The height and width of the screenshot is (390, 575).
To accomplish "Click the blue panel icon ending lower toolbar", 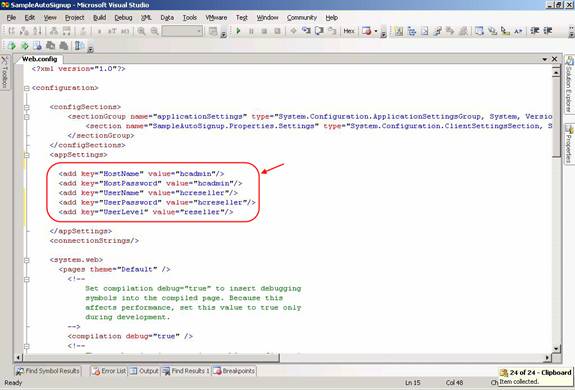I will (79, 46).
